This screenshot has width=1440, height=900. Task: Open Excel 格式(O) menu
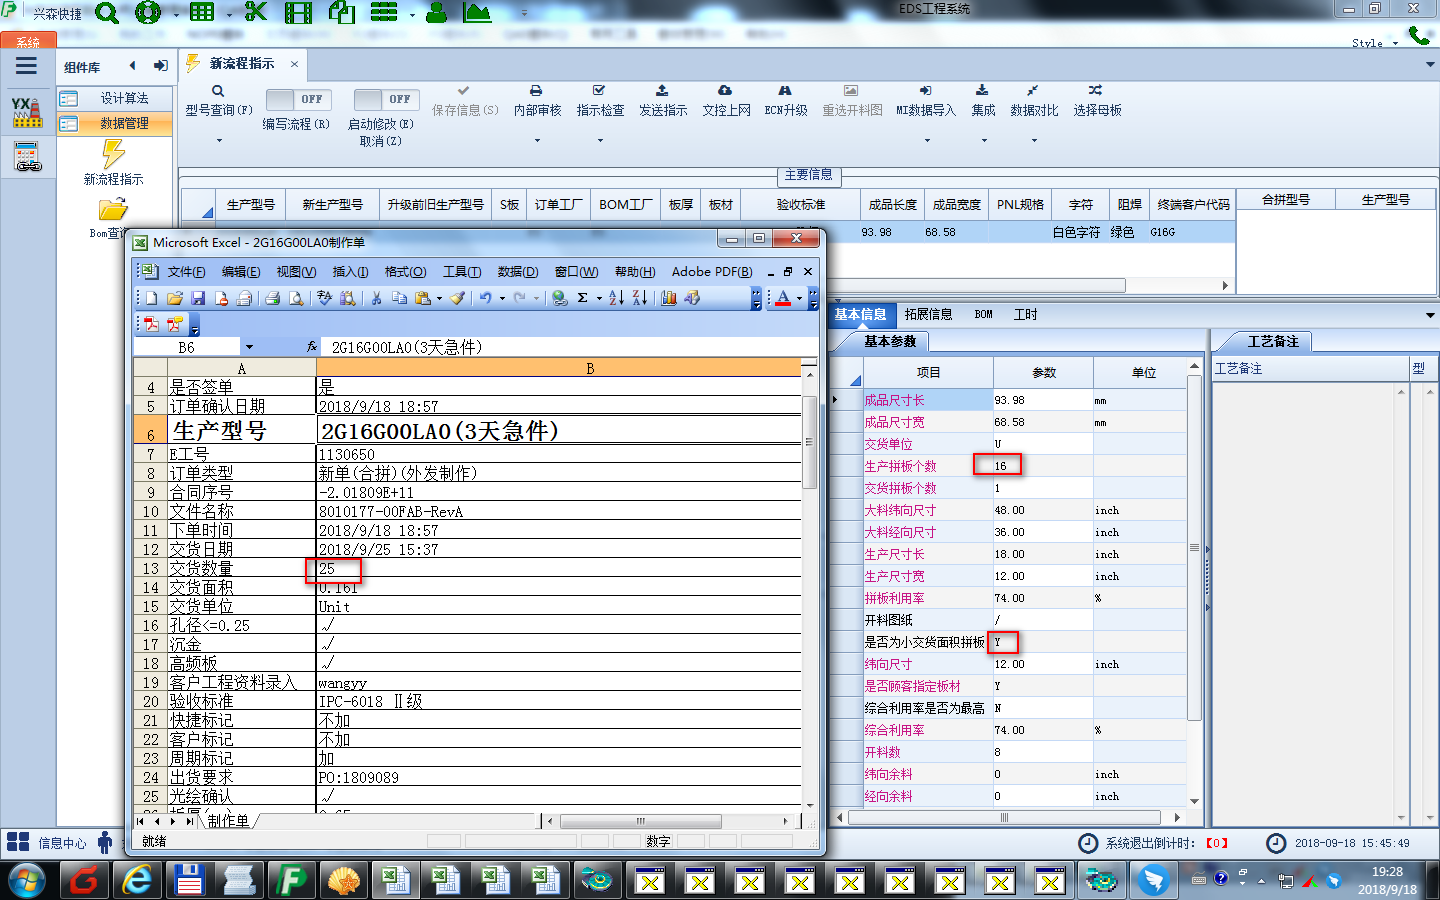(x=405, y=272)
